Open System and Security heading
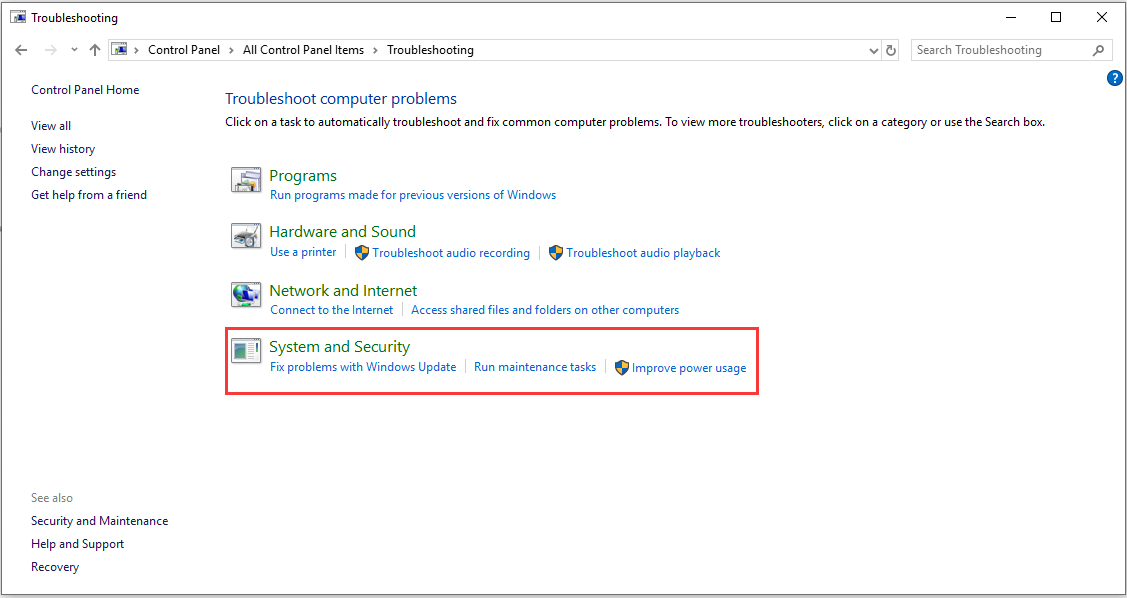Screen dimensions: 1127x598 pos(340,347)
